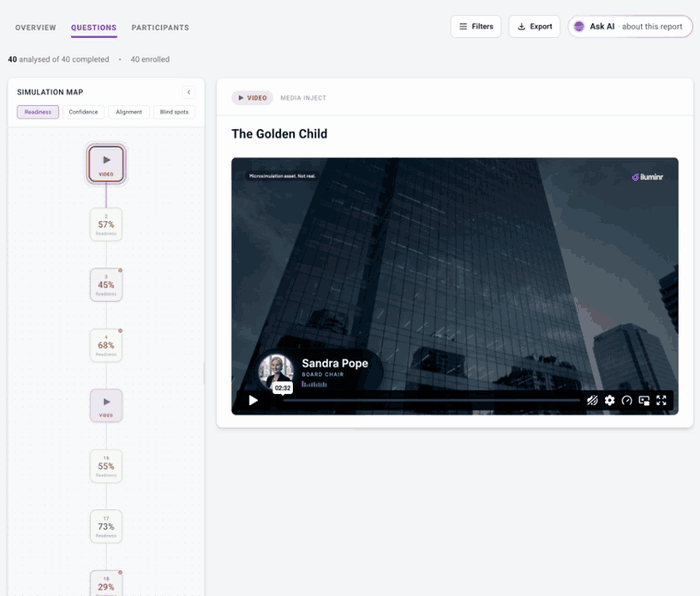Select the Questions tab

click(94, 28)
